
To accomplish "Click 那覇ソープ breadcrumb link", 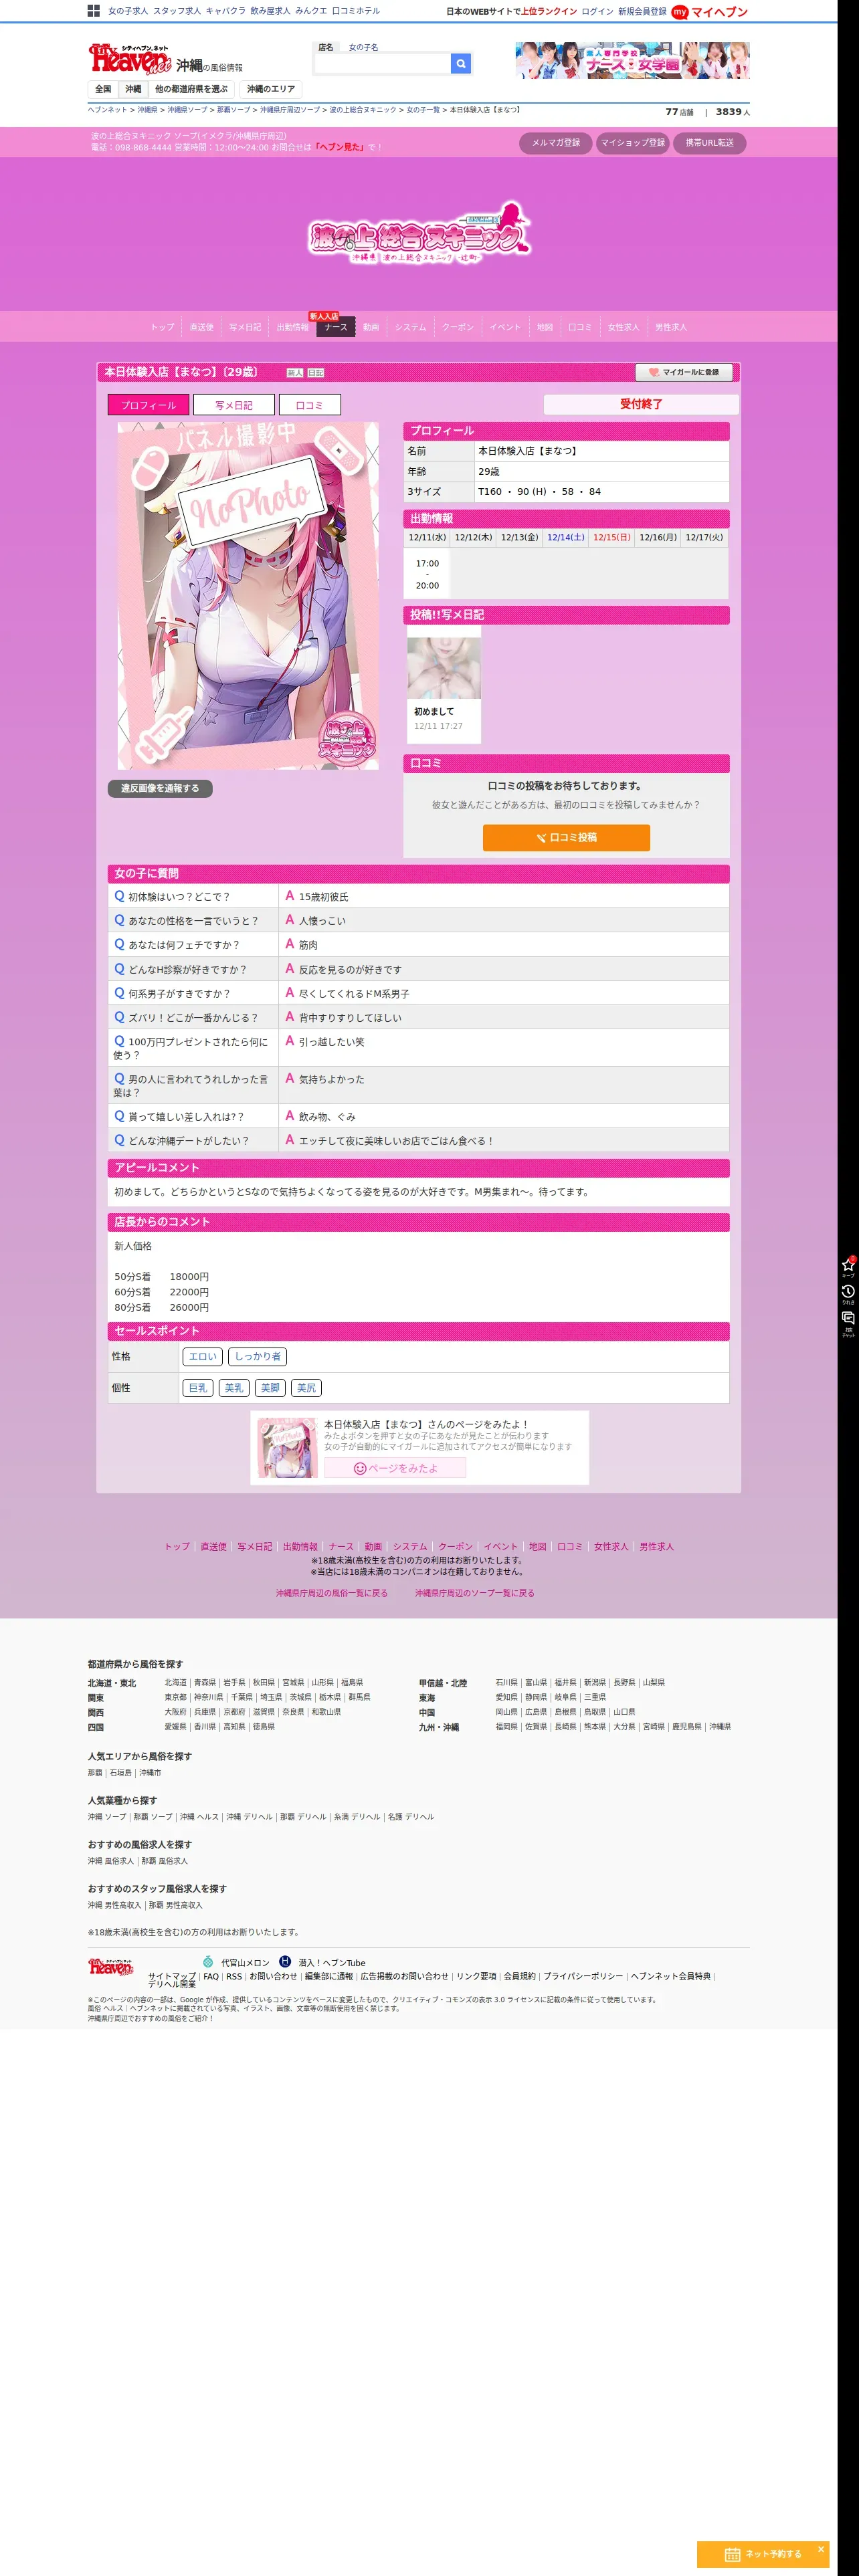I will [x=234, y=110].
